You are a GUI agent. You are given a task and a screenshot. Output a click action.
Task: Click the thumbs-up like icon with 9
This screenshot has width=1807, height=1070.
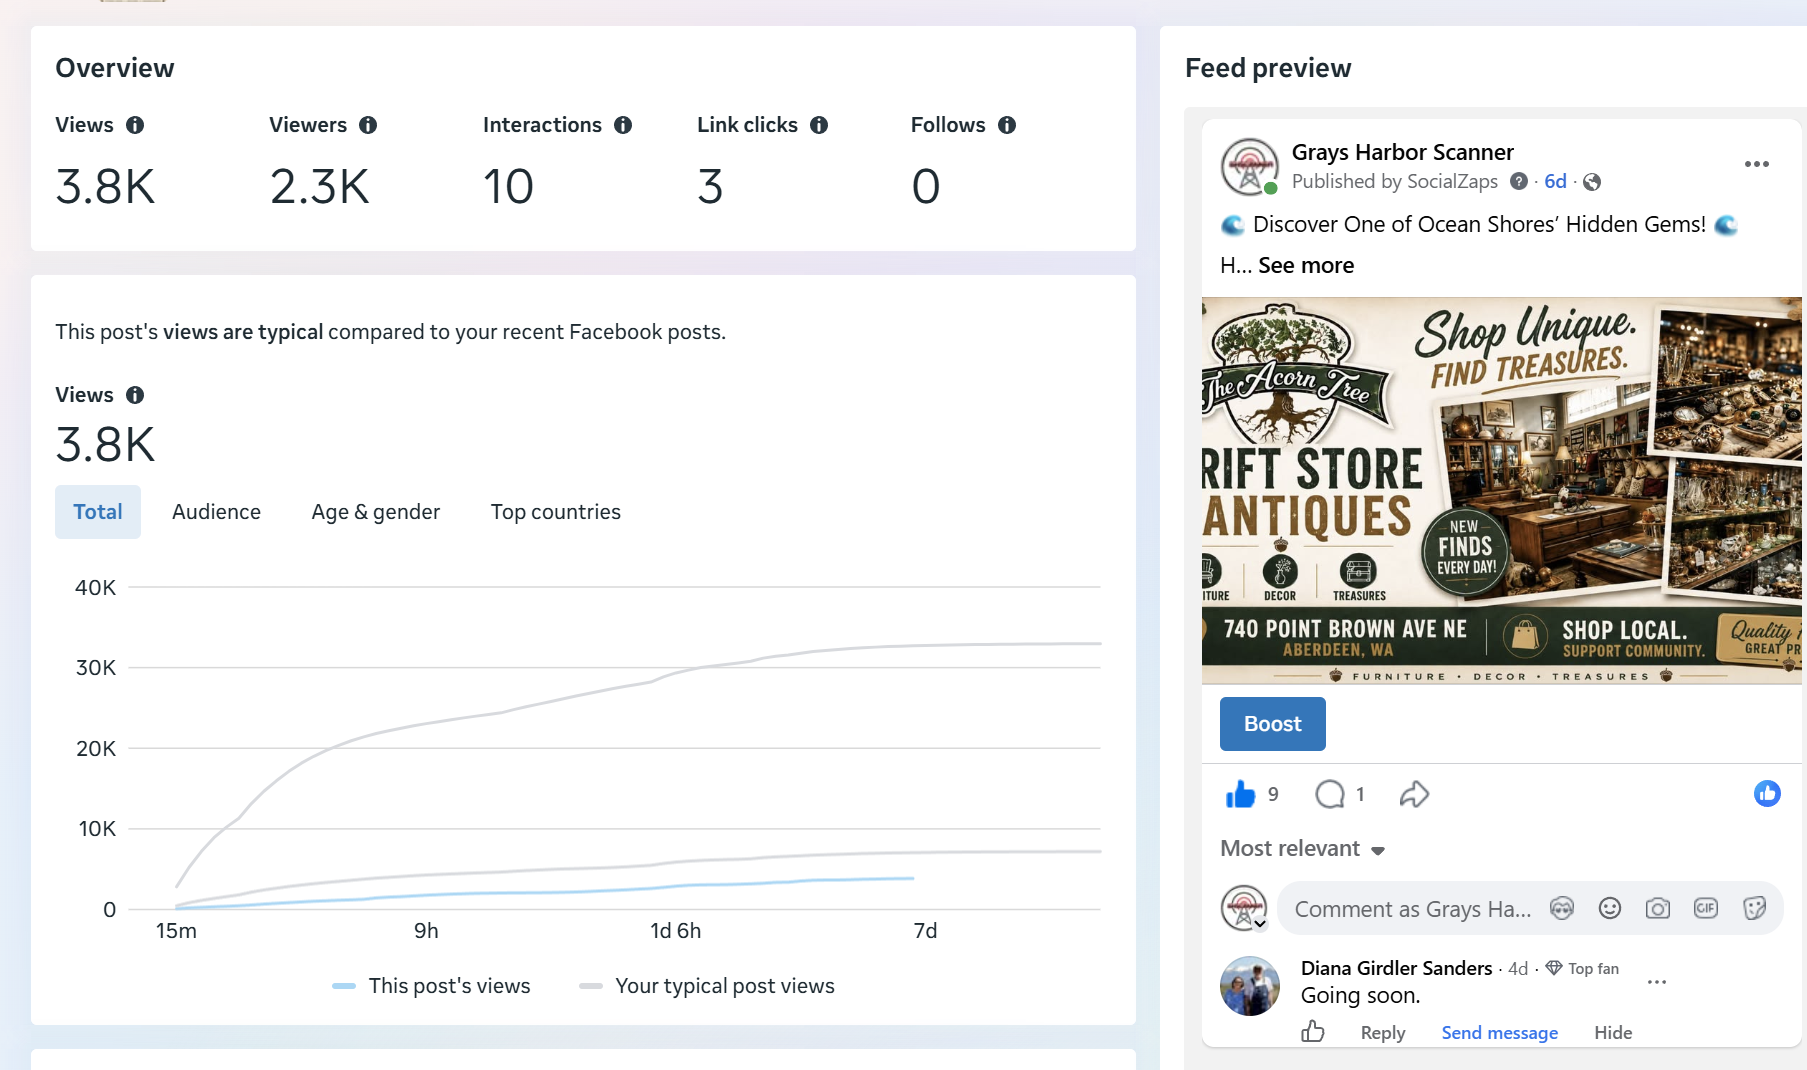coord(1240,794)
